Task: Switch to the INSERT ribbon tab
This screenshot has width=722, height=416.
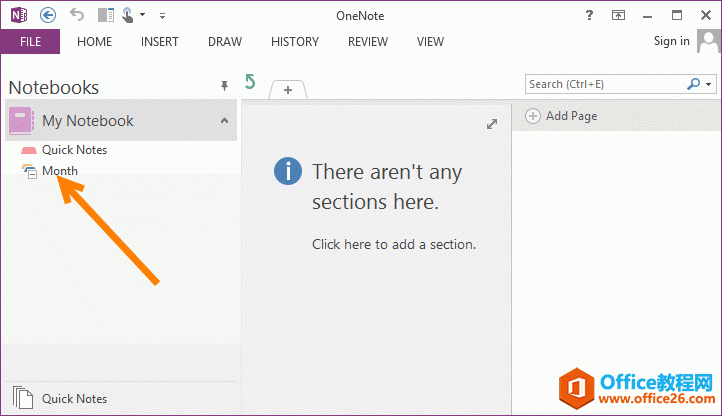Action: click(159, 42)
